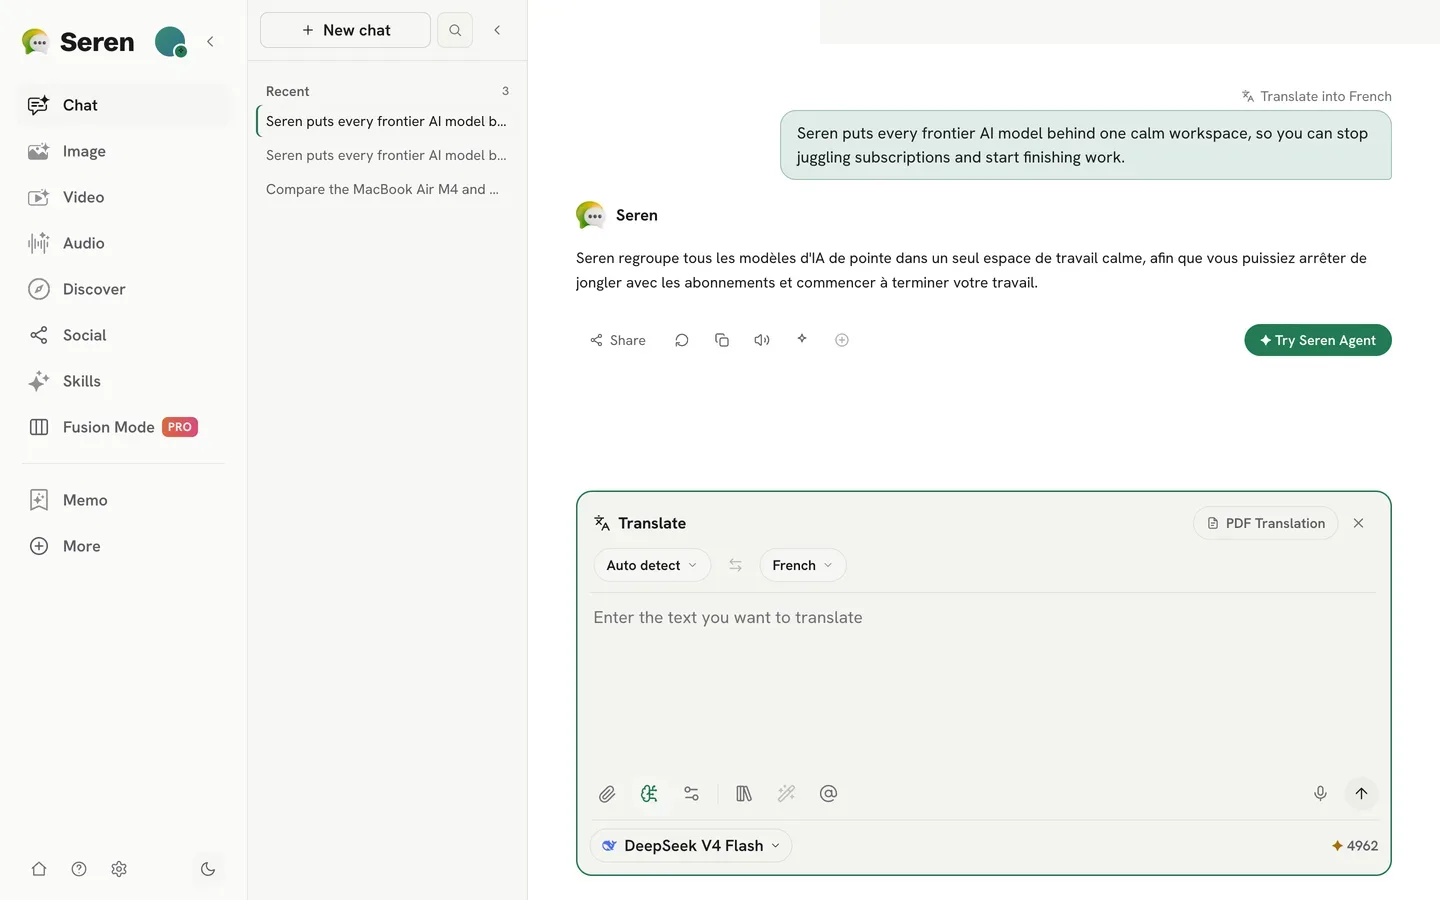Open the Social section in sidebar
Image resolution: width=1440 pixels, height=900 pixels.
click(124, 335)
